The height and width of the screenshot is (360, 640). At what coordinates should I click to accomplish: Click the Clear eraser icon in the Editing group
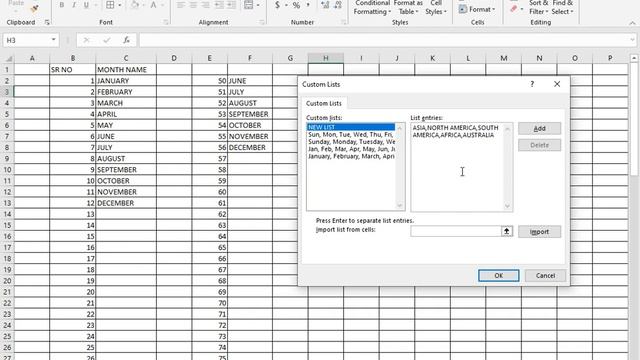[x=514, y=9]
